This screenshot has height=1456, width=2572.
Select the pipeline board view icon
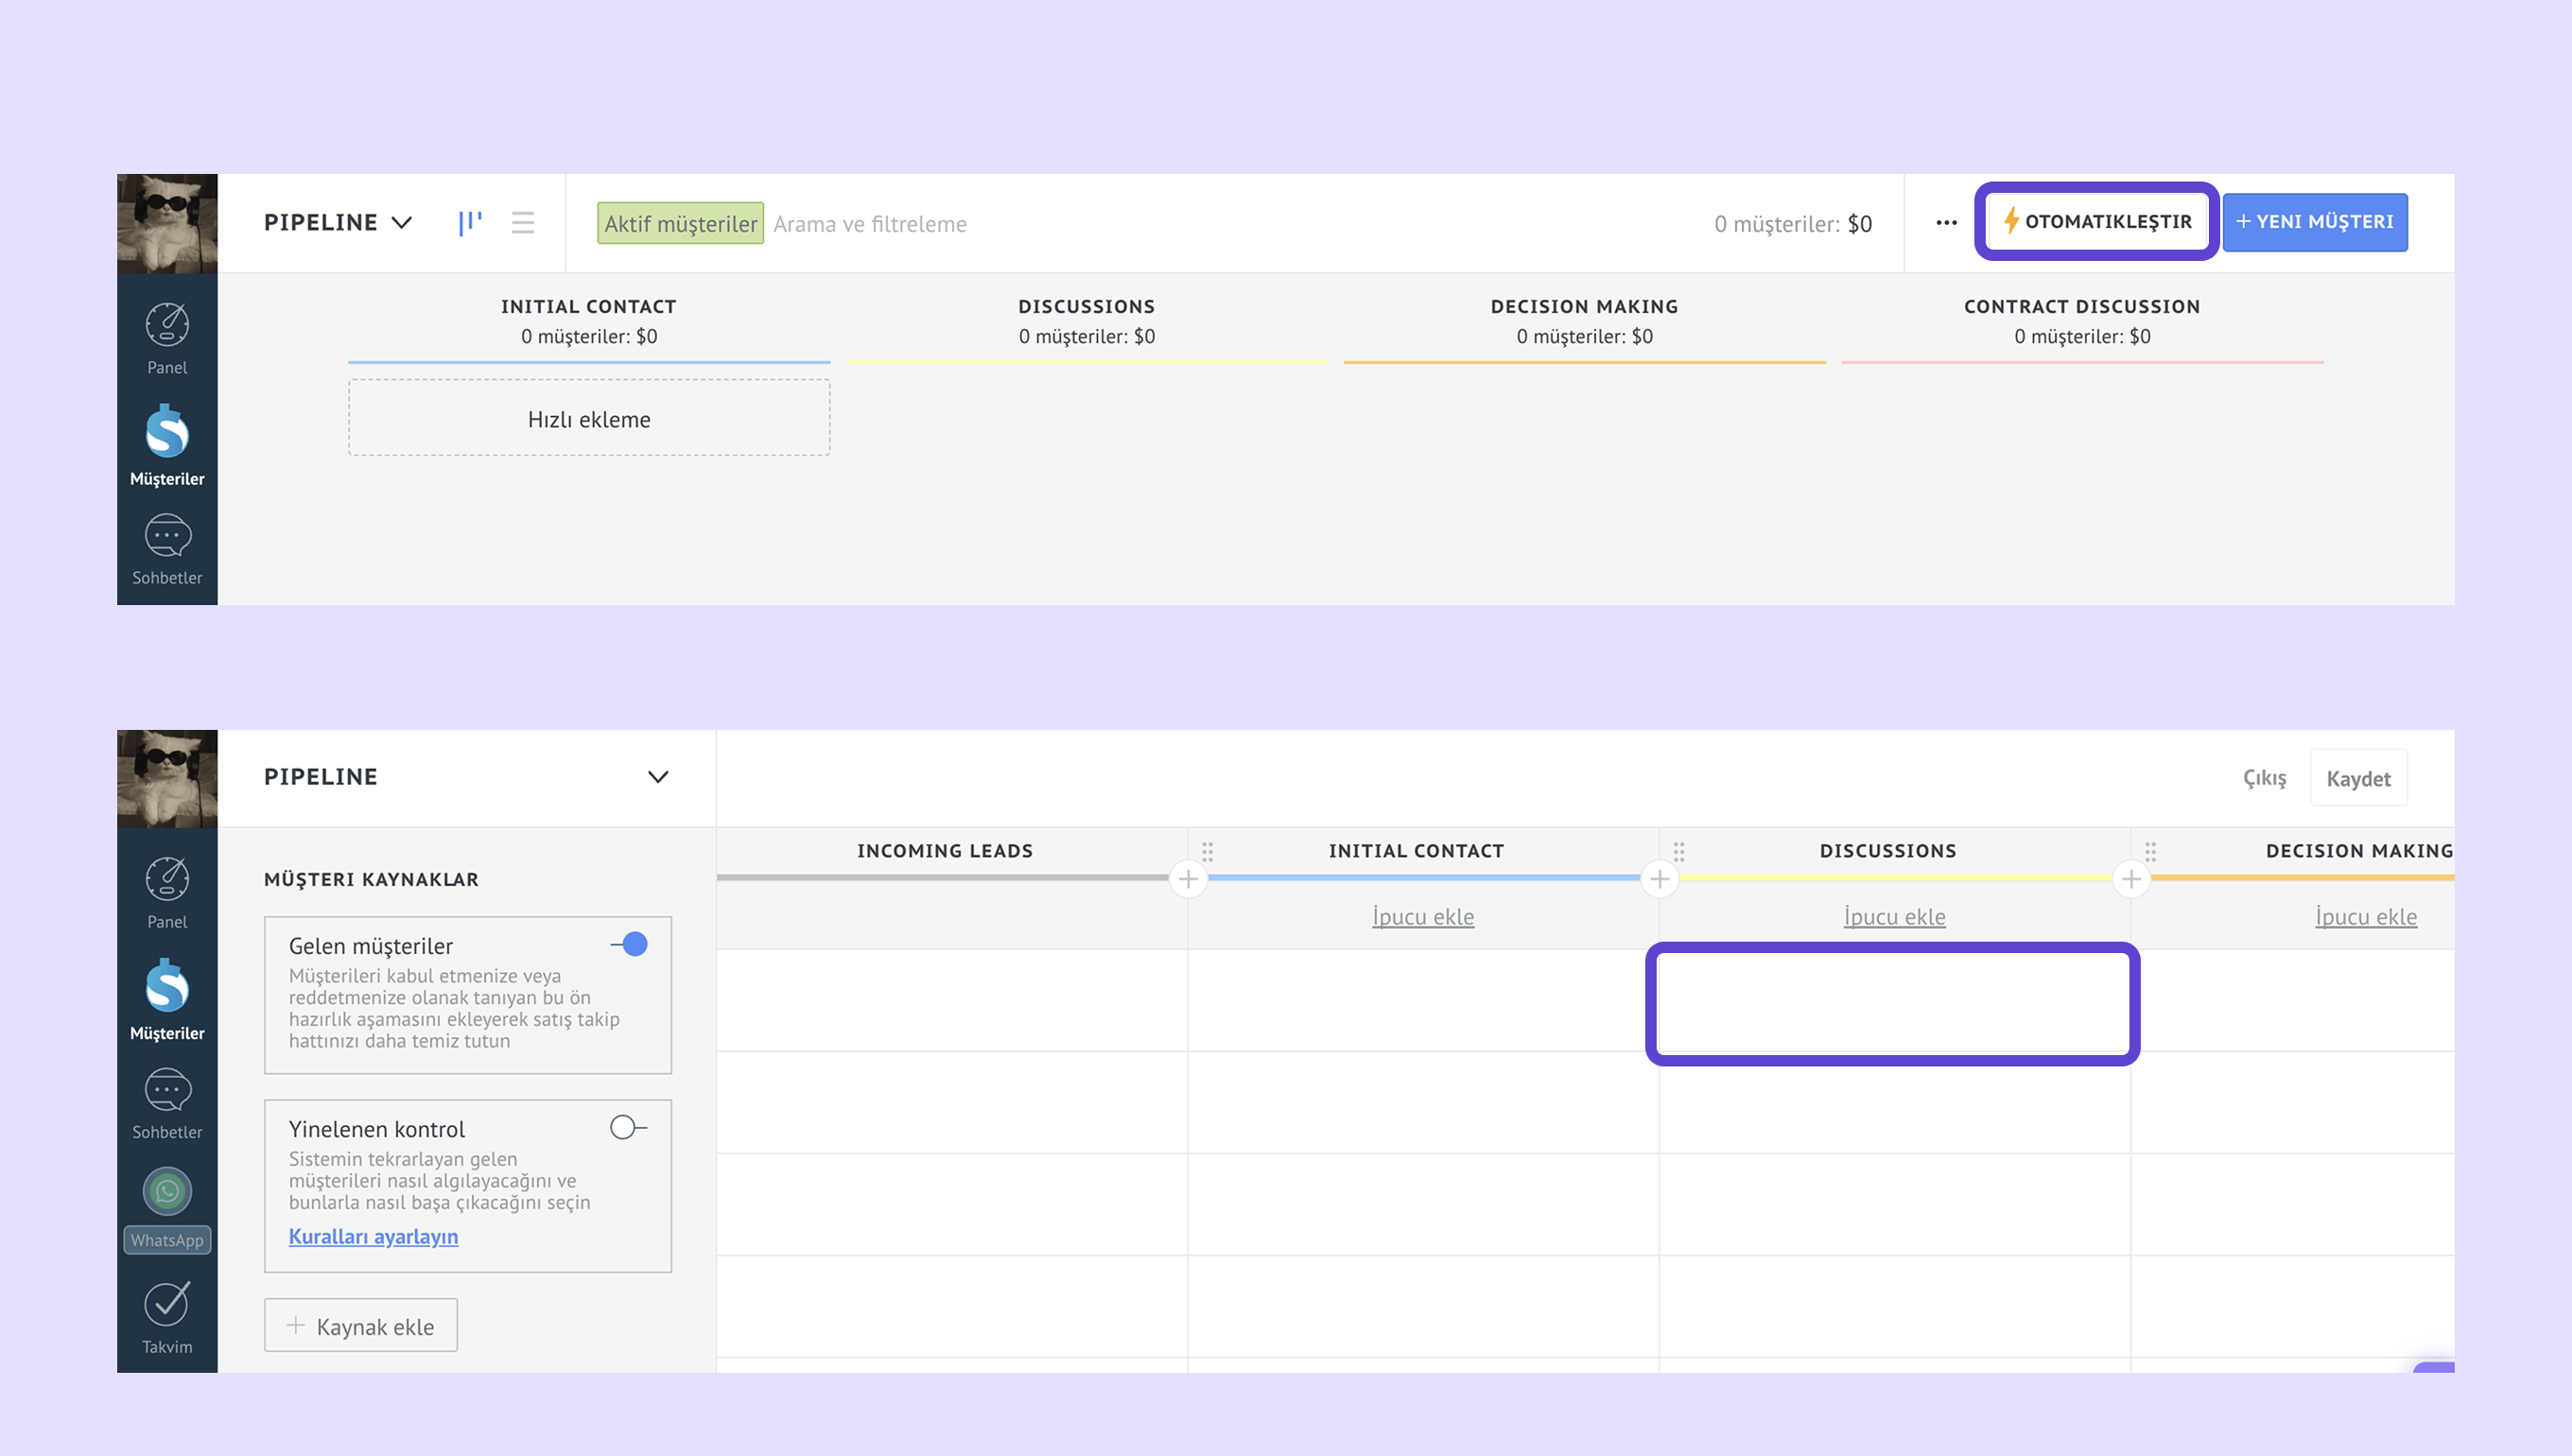click(x=470, y=223)
